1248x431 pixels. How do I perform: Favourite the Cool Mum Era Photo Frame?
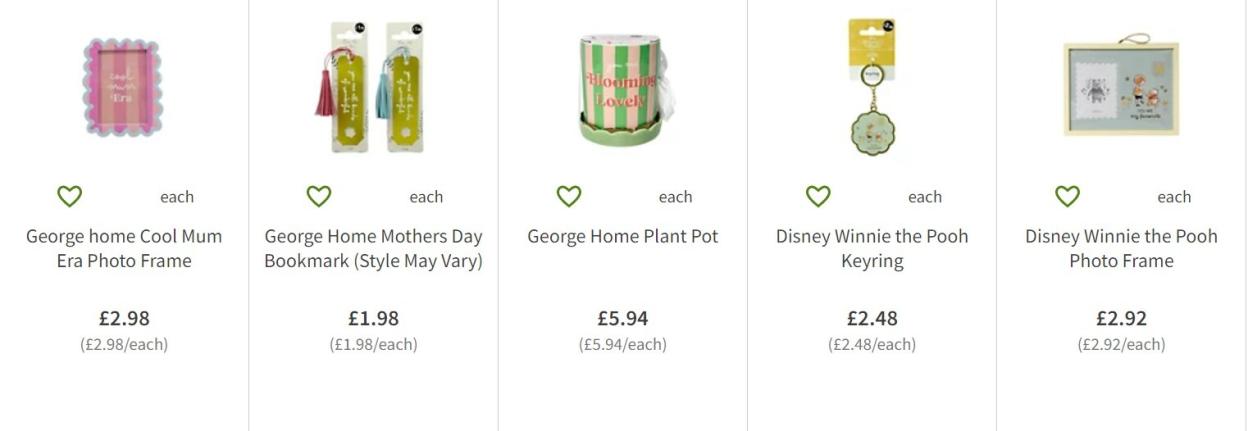pyautogui.click(x=69, y=196)
